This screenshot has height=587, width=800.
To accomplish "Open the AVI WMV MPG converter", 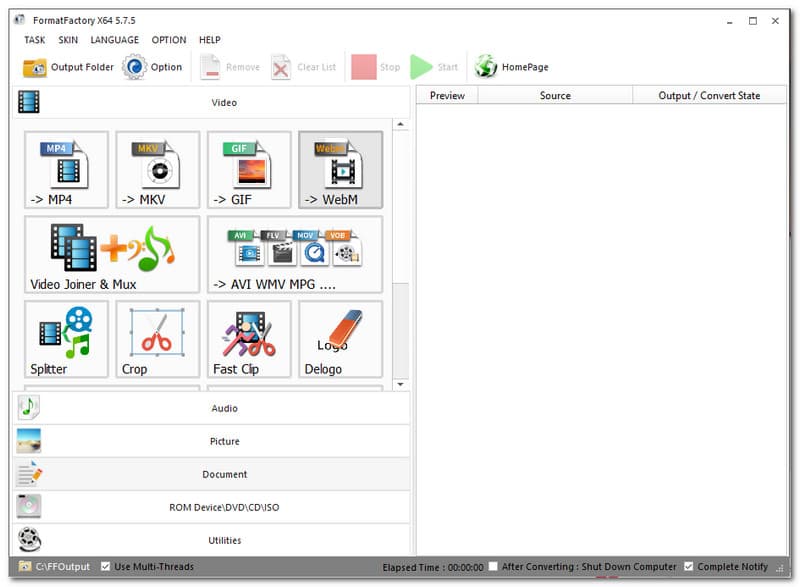I will coord(295,254).
